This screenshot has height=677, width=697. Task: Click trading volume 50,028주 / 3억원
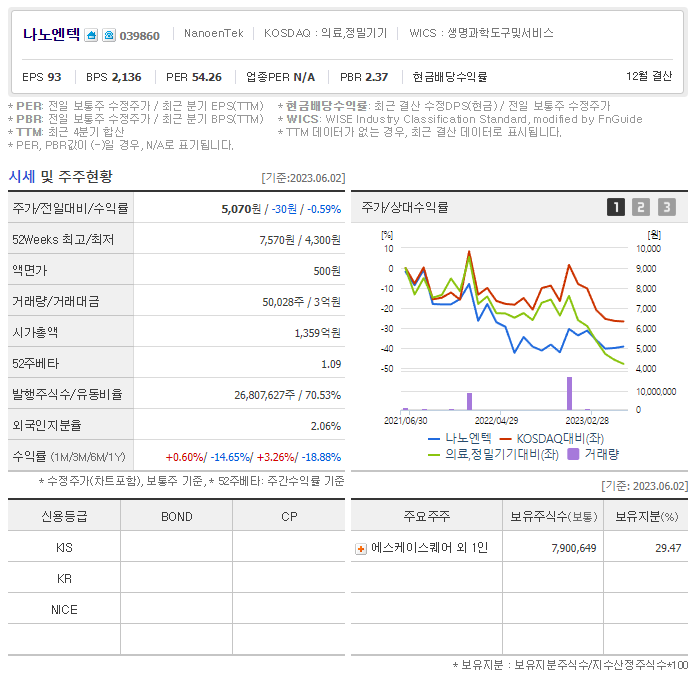(x=301, y=302)
